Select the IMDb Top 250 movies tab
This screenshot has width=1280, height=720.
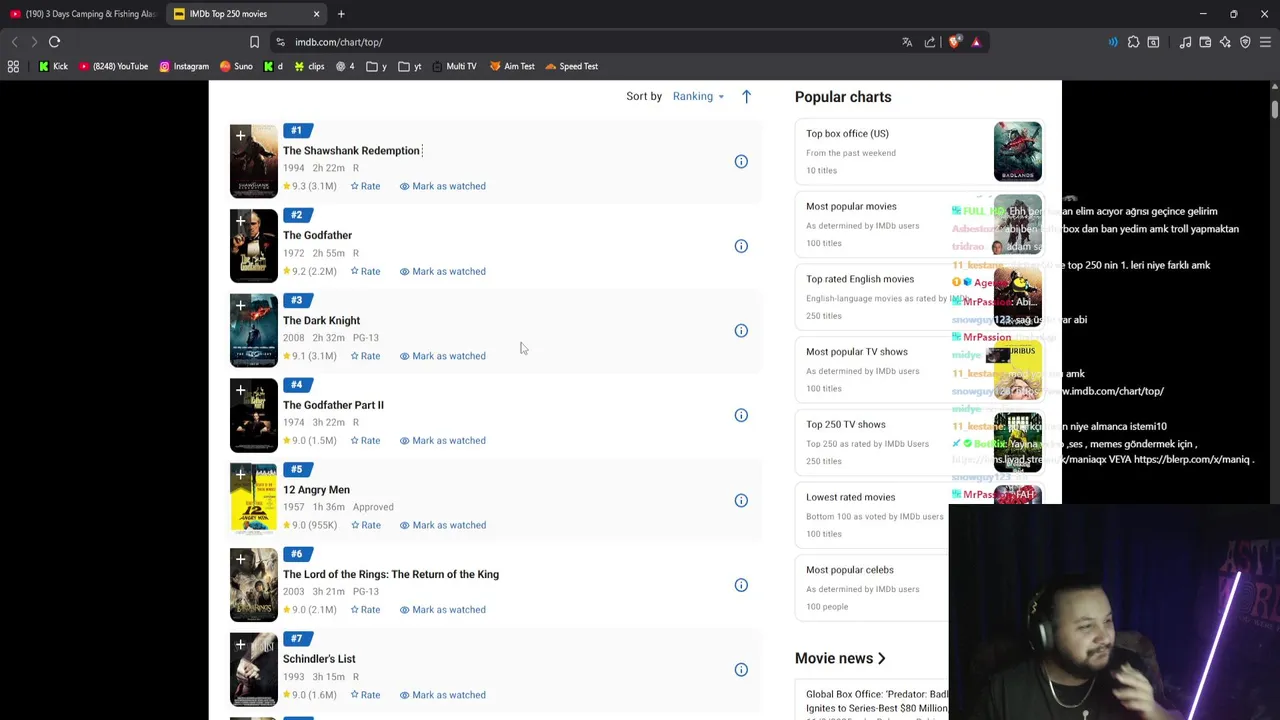247,14
